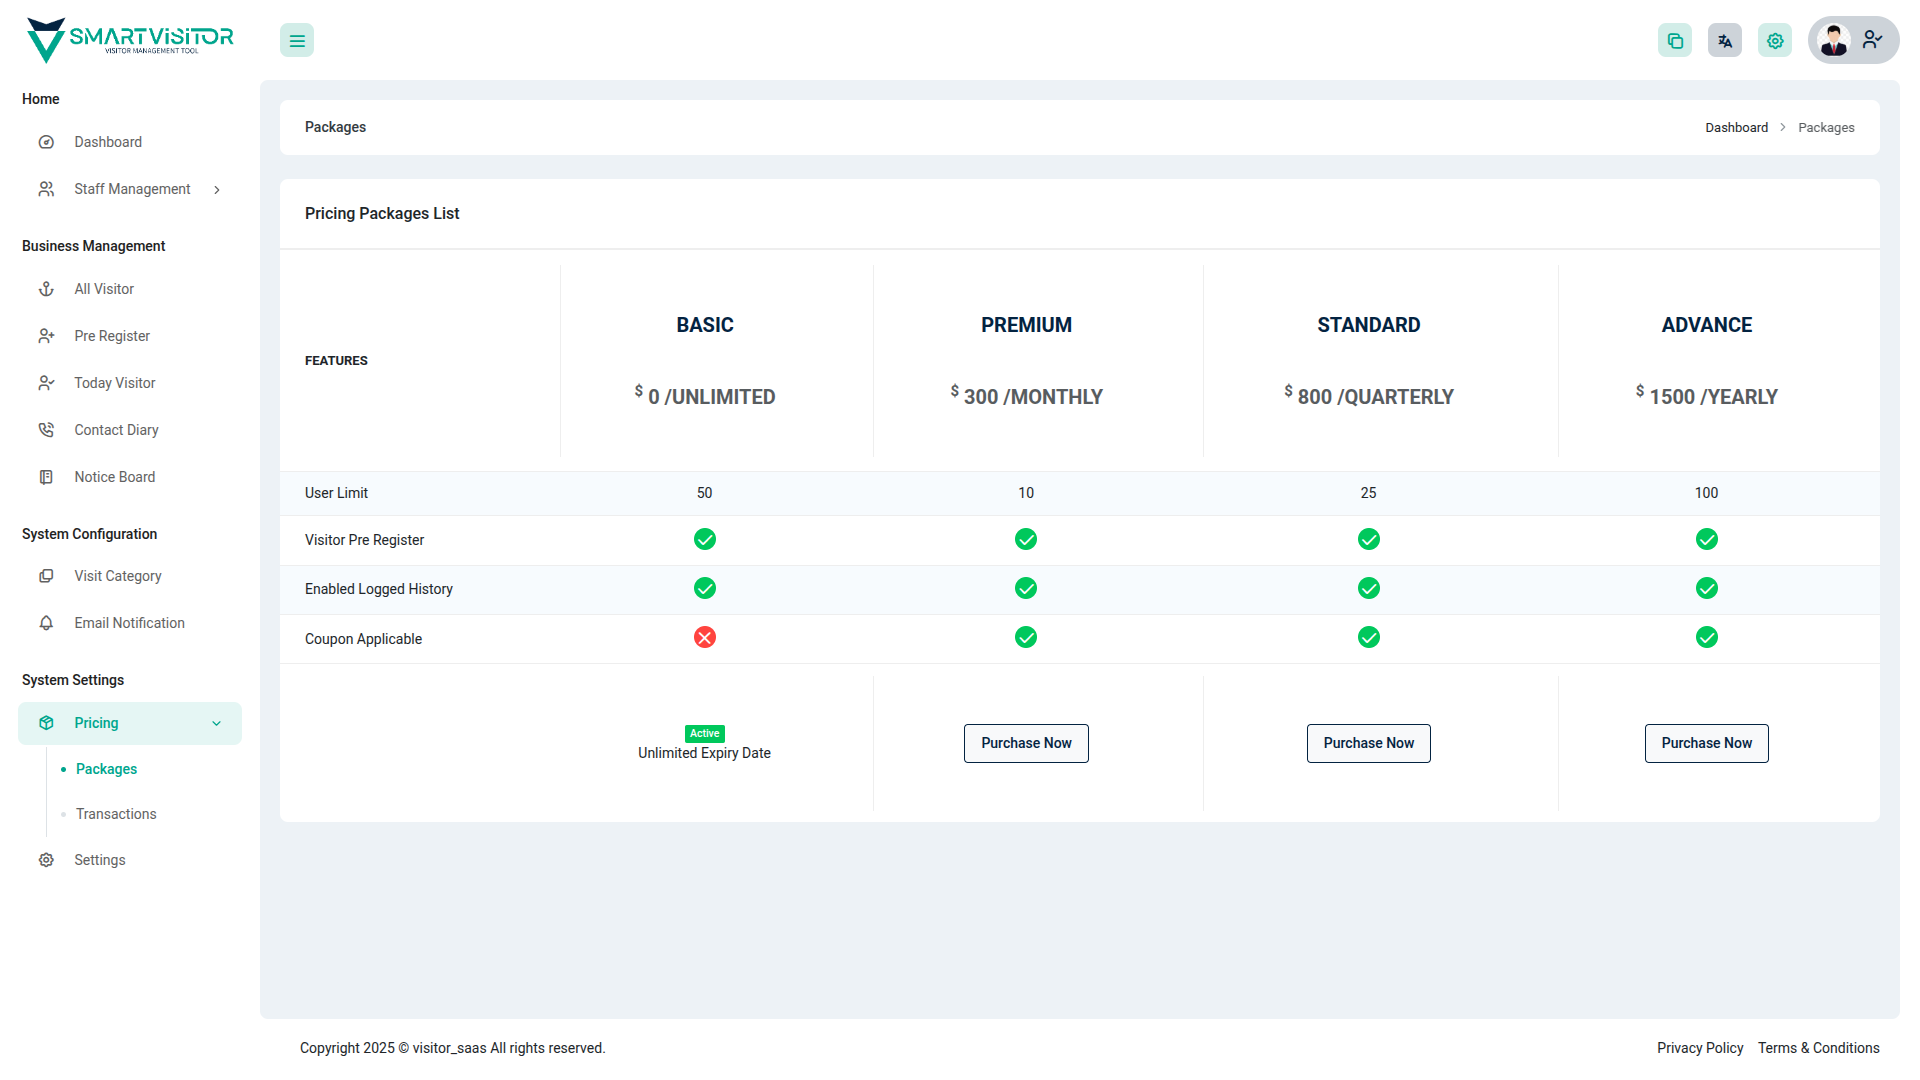
Task: Open the Privacy Policy footer link
Action: point(1700,1048)
